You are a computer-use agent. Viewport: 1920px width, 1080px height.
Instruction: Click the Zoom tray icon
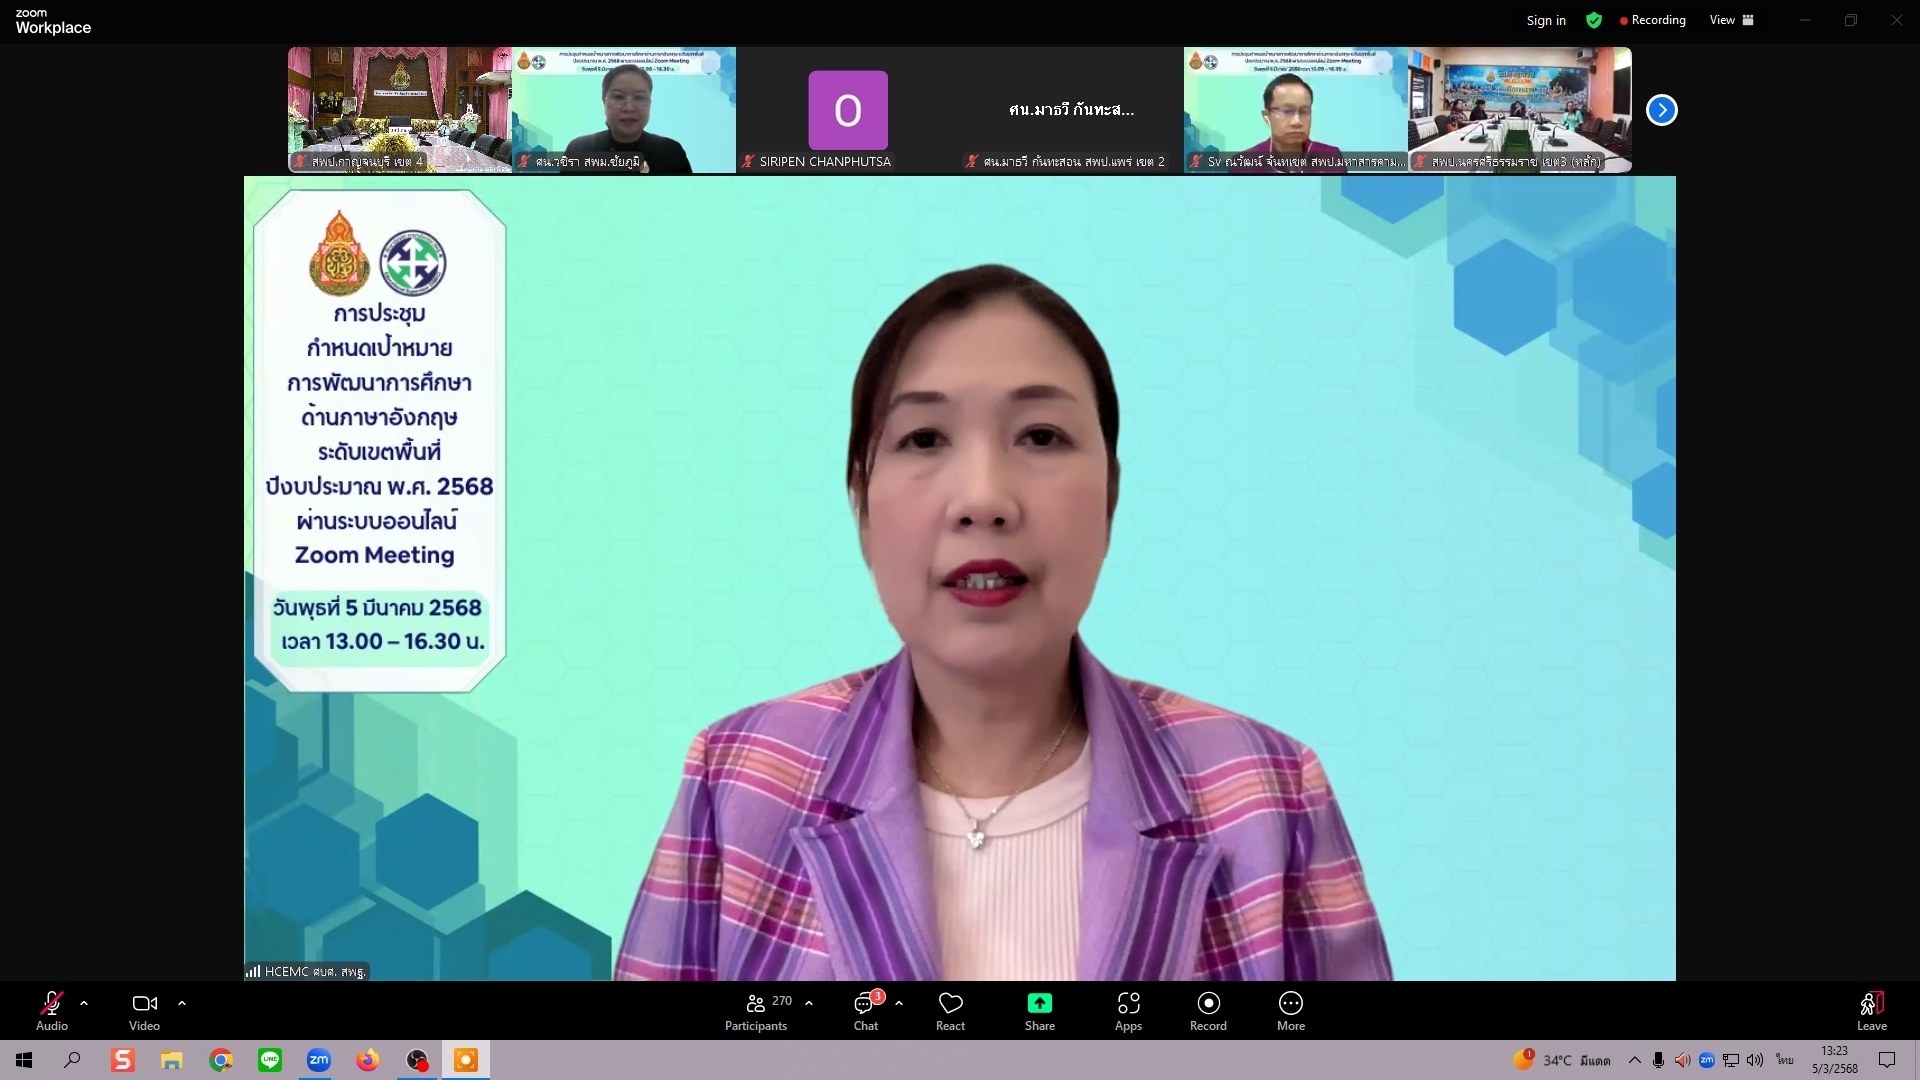(1707, 1060)
